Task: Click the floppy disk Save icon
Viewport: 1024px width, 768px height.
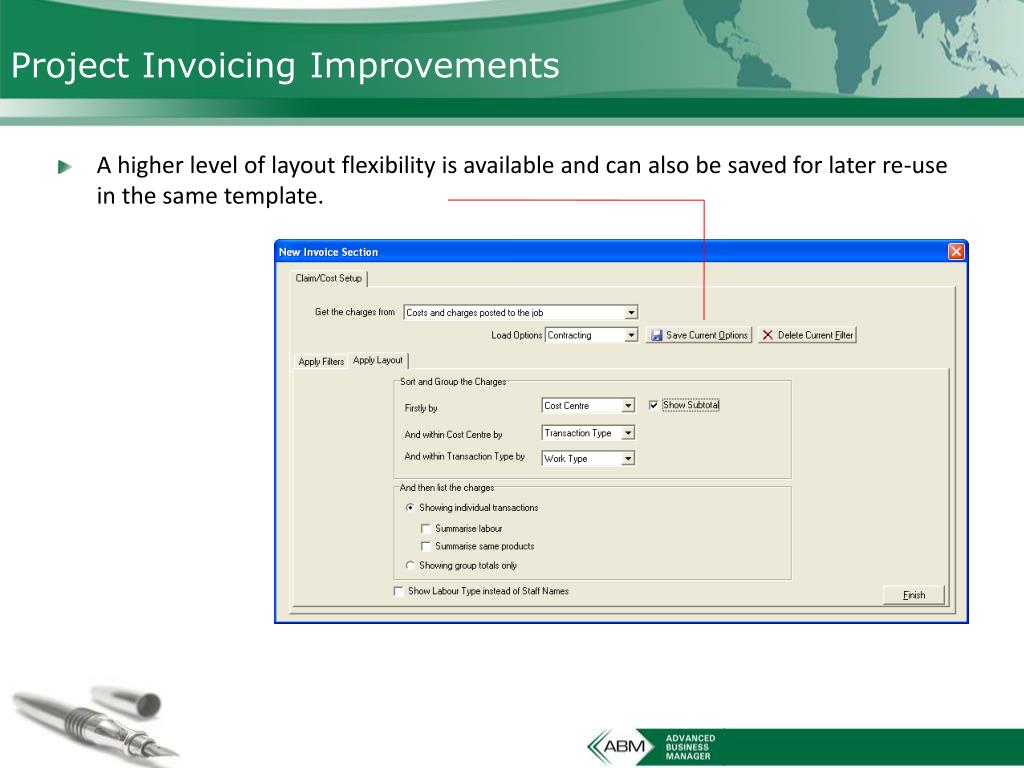Action: click(x=656, y=335)
